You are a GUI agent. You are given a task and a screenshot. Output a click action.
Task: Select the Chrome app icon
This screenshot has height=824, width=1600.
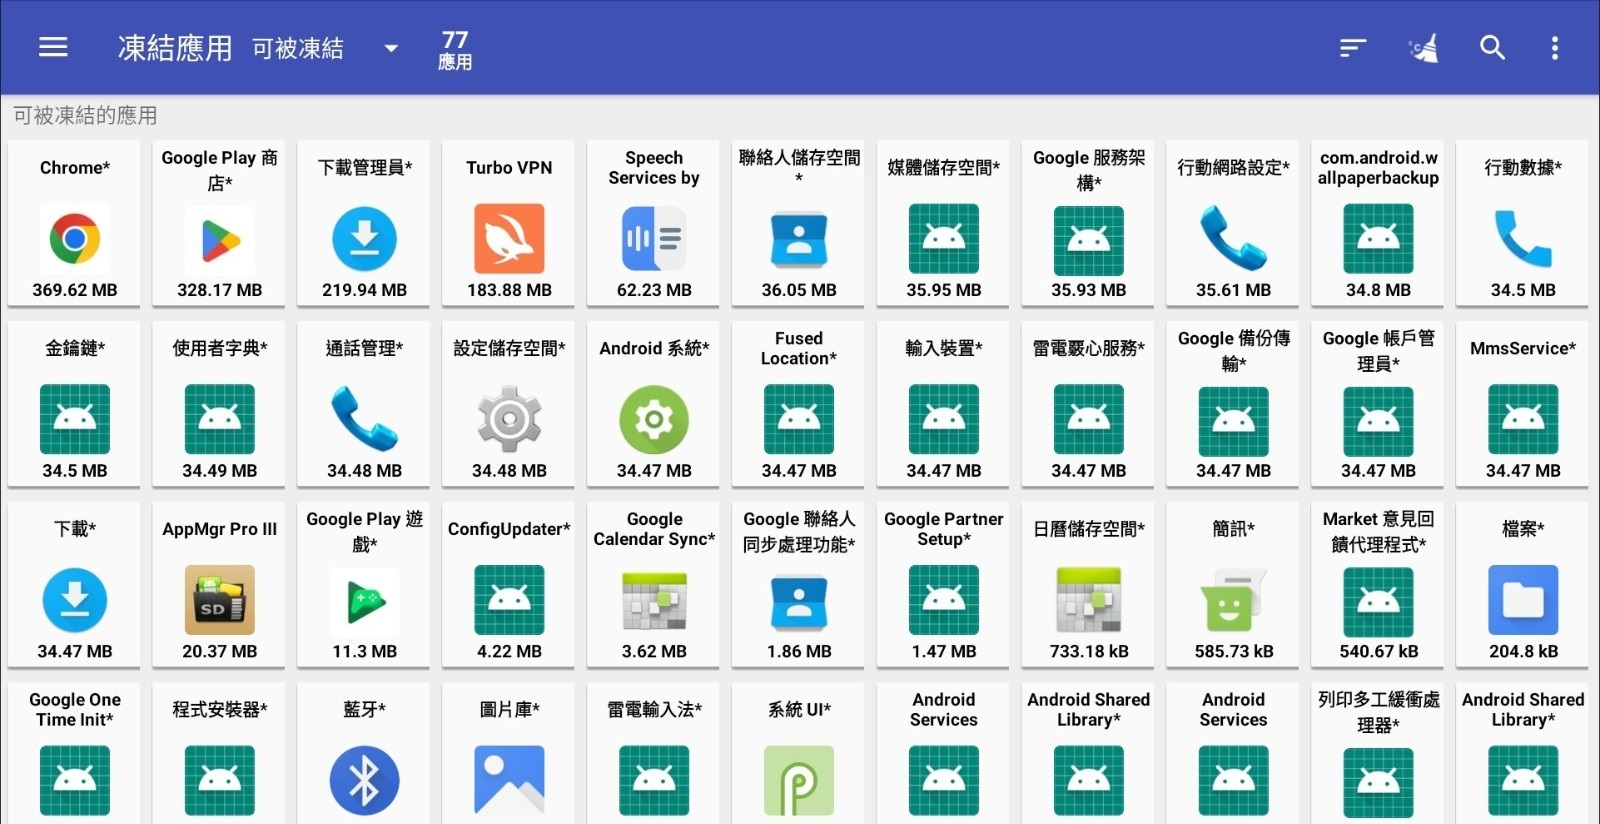pos(75,239)
